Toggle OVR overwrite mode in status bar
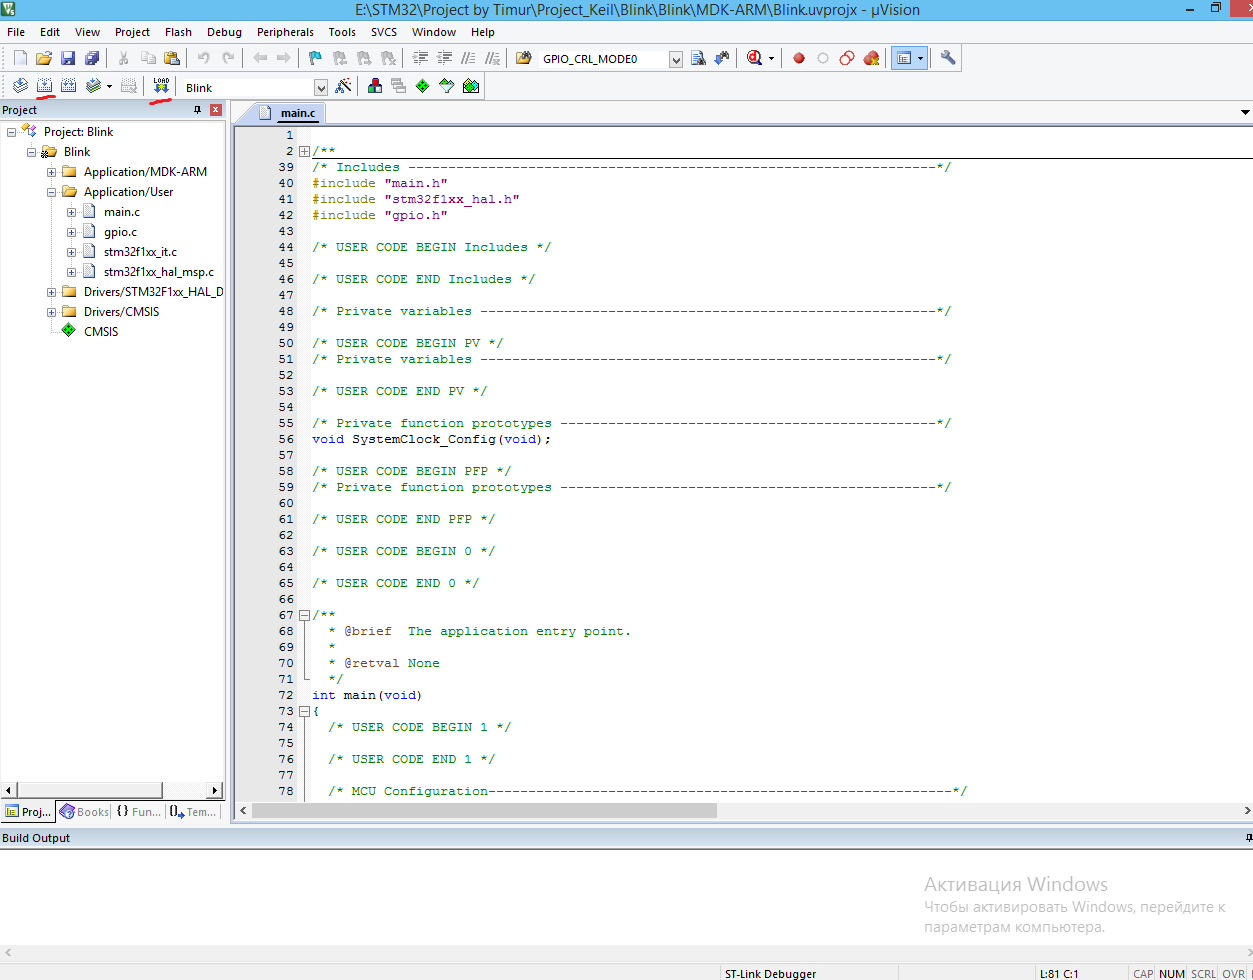The height and width of the screenshot is (980, 1253). pos(1232,973)
